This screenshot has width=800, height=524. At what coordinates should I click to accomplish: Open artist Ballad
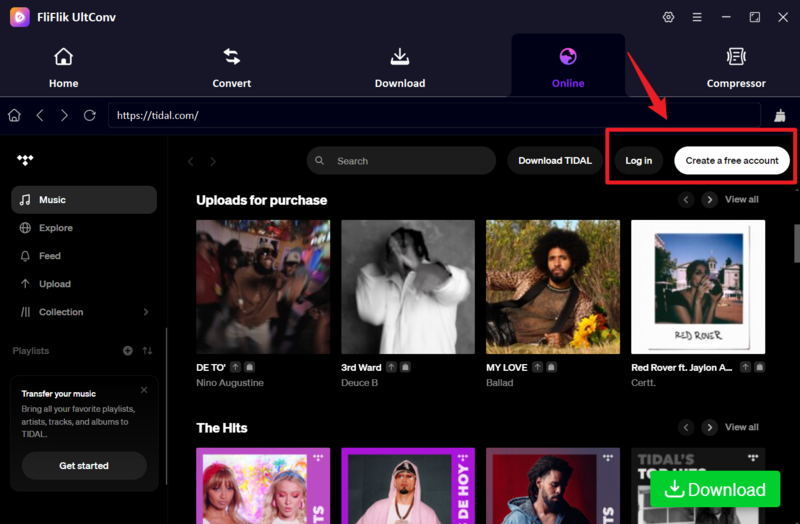(x=499, y=383)
